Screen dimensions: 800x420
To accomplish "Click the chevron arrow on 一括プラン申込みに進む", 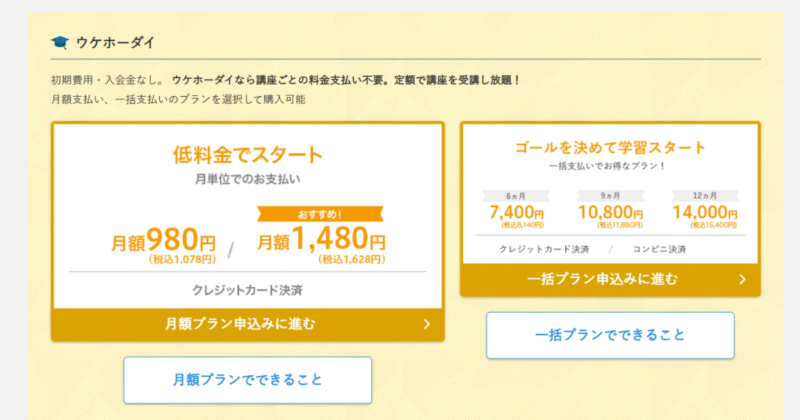I will pos(742,279).
